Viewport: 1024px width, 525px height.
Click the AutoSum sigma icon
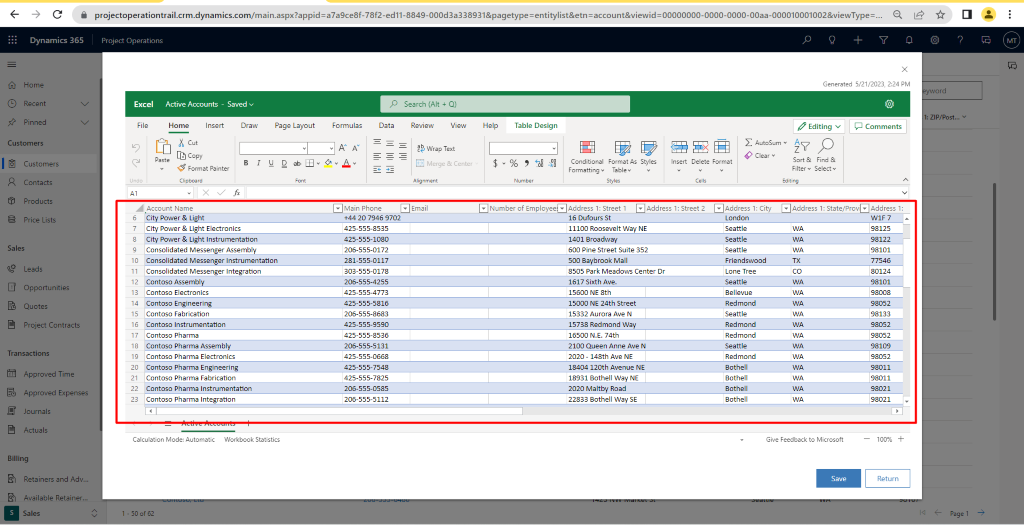749,143
